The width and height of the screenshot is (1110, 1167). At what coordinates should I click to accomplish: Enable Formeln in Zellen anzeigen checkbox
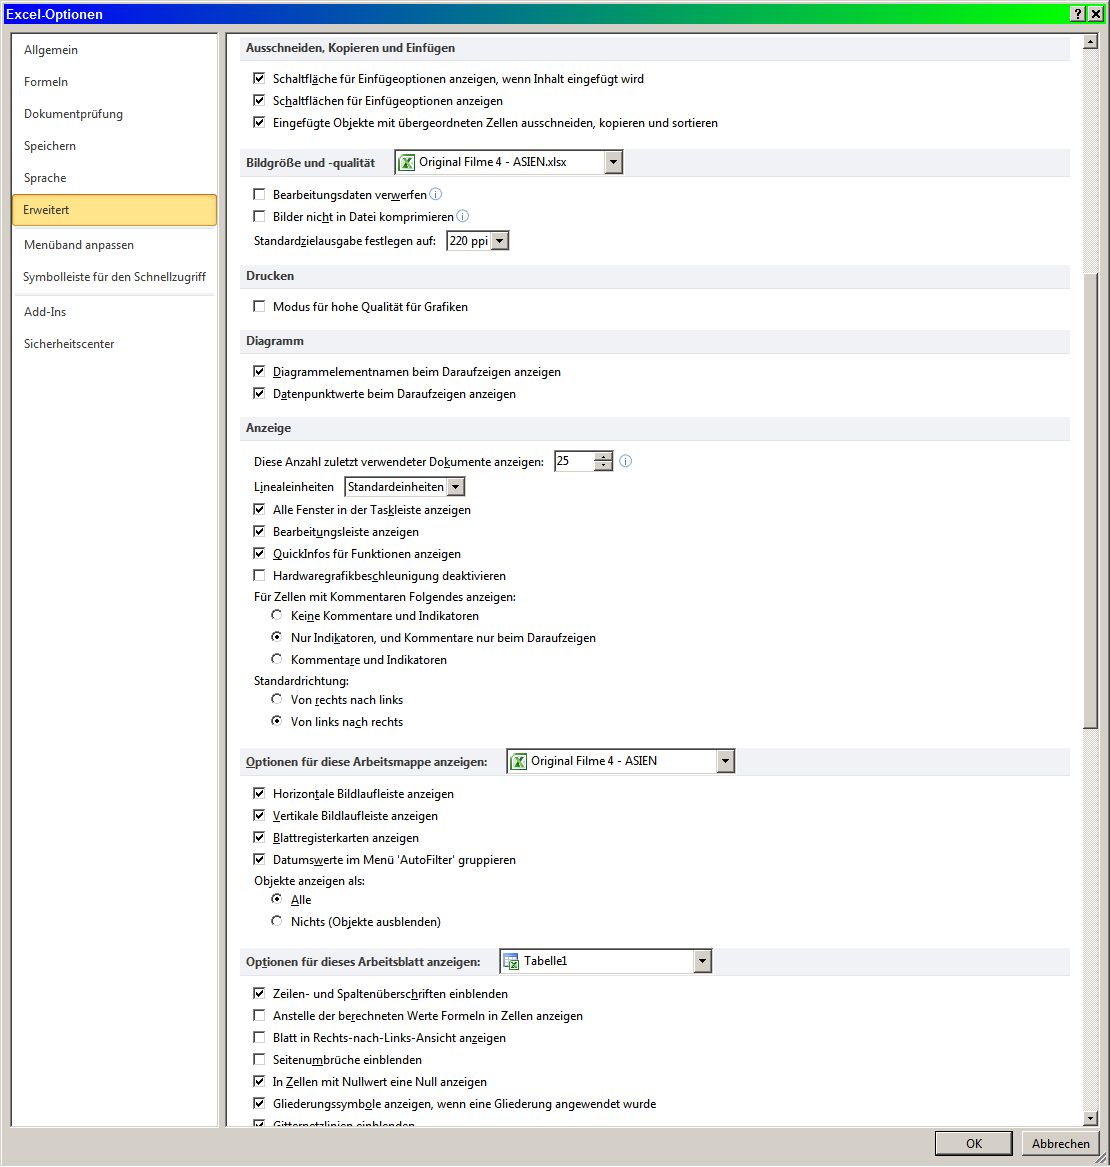click(x=259, y=1015)
